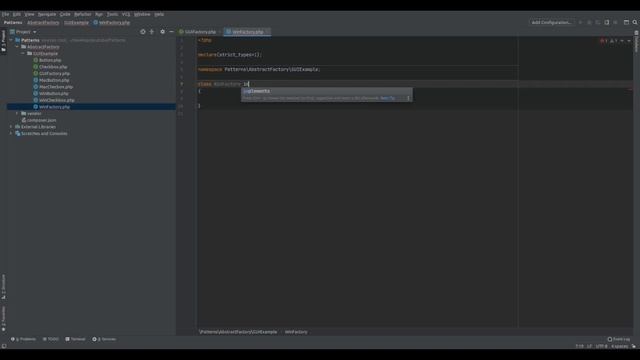Image resolution: width=640 pixels, height=360 pixels.
Task: Click Add Configuration button
Action: (x=551, y=22)
